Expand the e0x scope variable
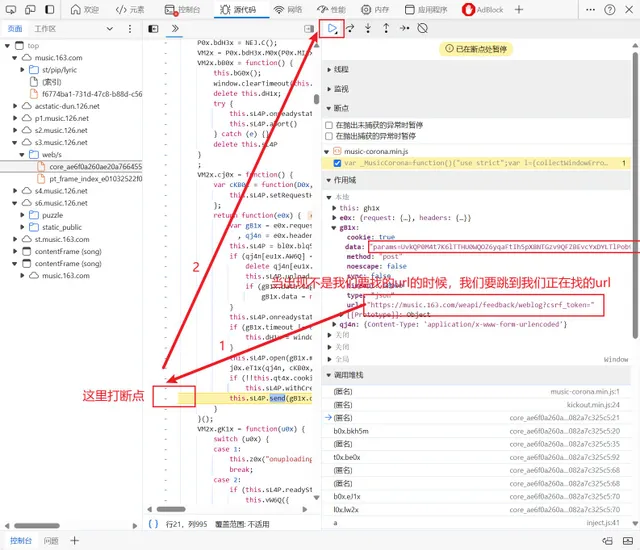Screen dimensions: 640x550 tap(335, 218)
